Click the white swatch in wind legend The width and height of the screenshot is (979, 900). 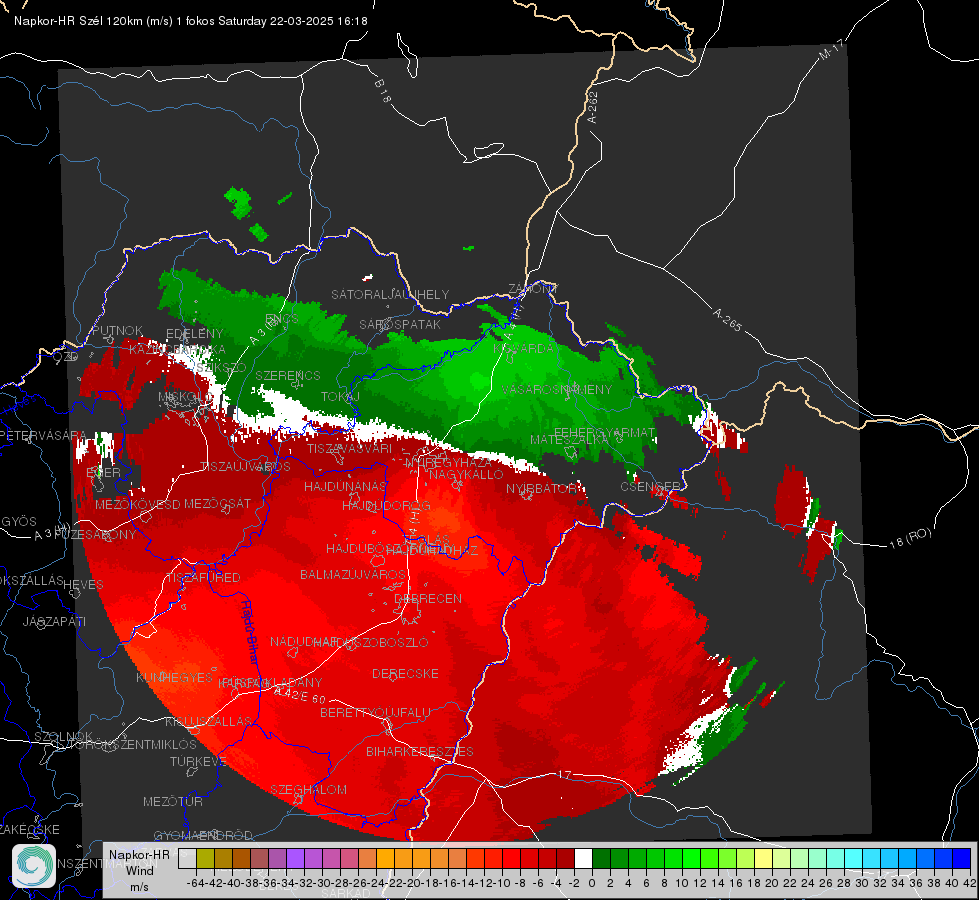[x=583, y=859]
